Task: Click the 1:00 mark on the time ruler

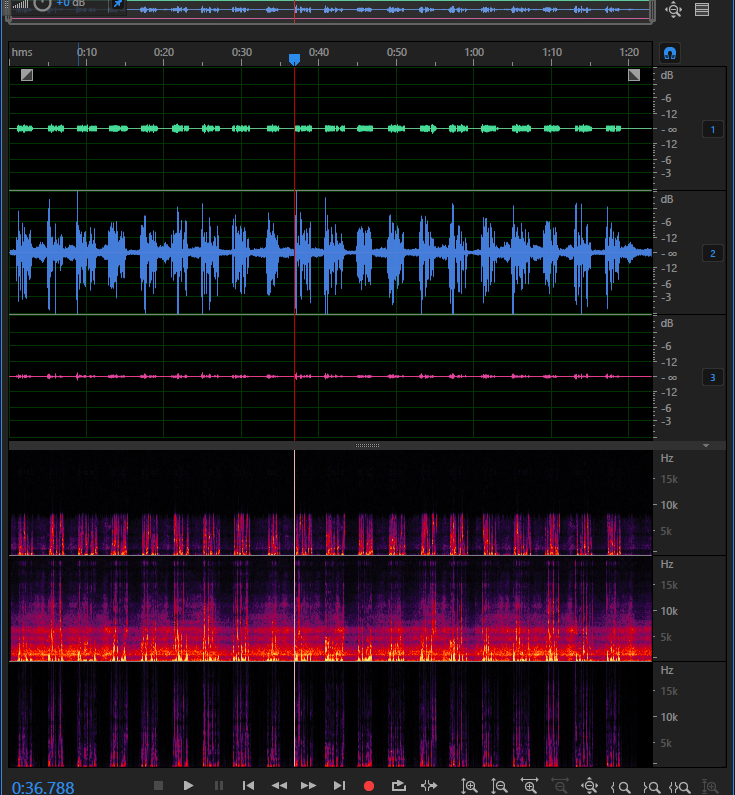Action: tap(474, 52)
